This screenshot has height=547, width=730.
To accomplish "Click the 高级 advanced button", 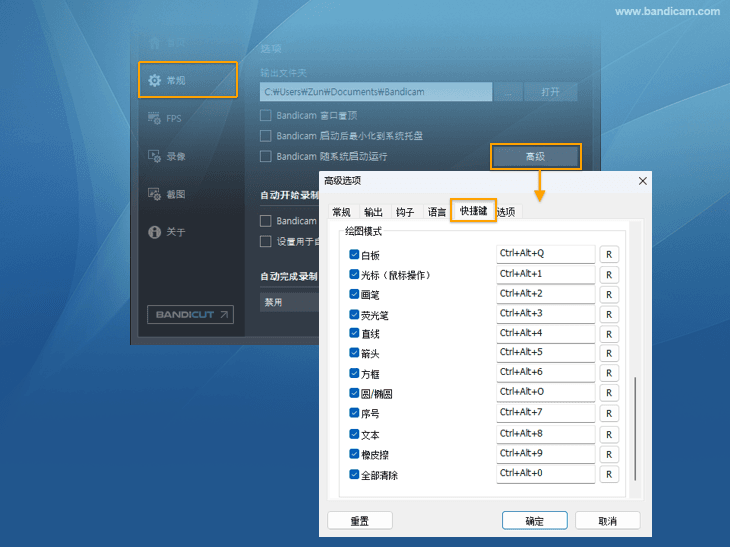I will 535,156.
